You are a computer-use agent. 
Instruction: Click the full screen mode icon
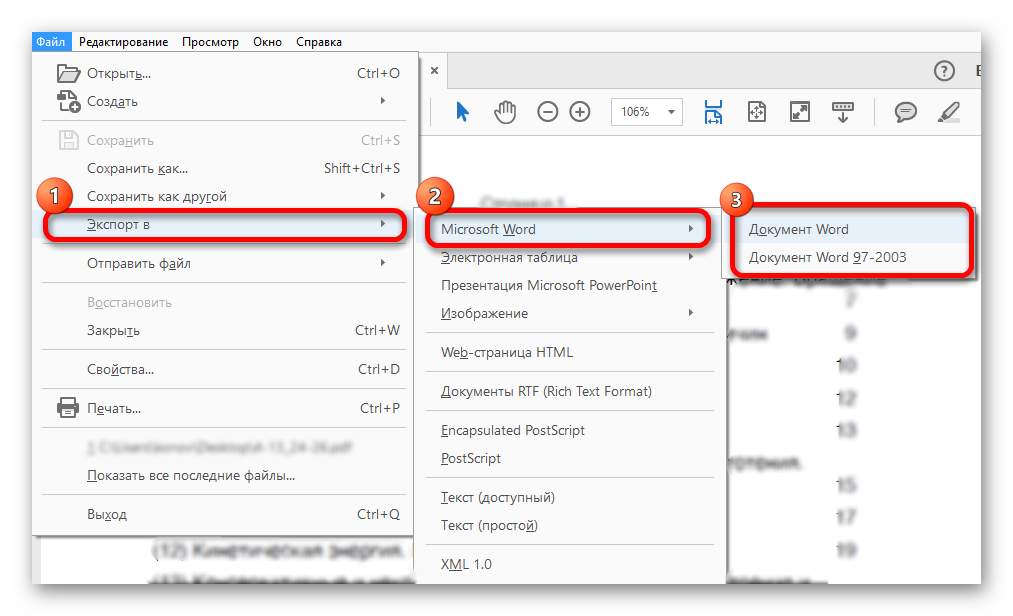tap(800, 112)
